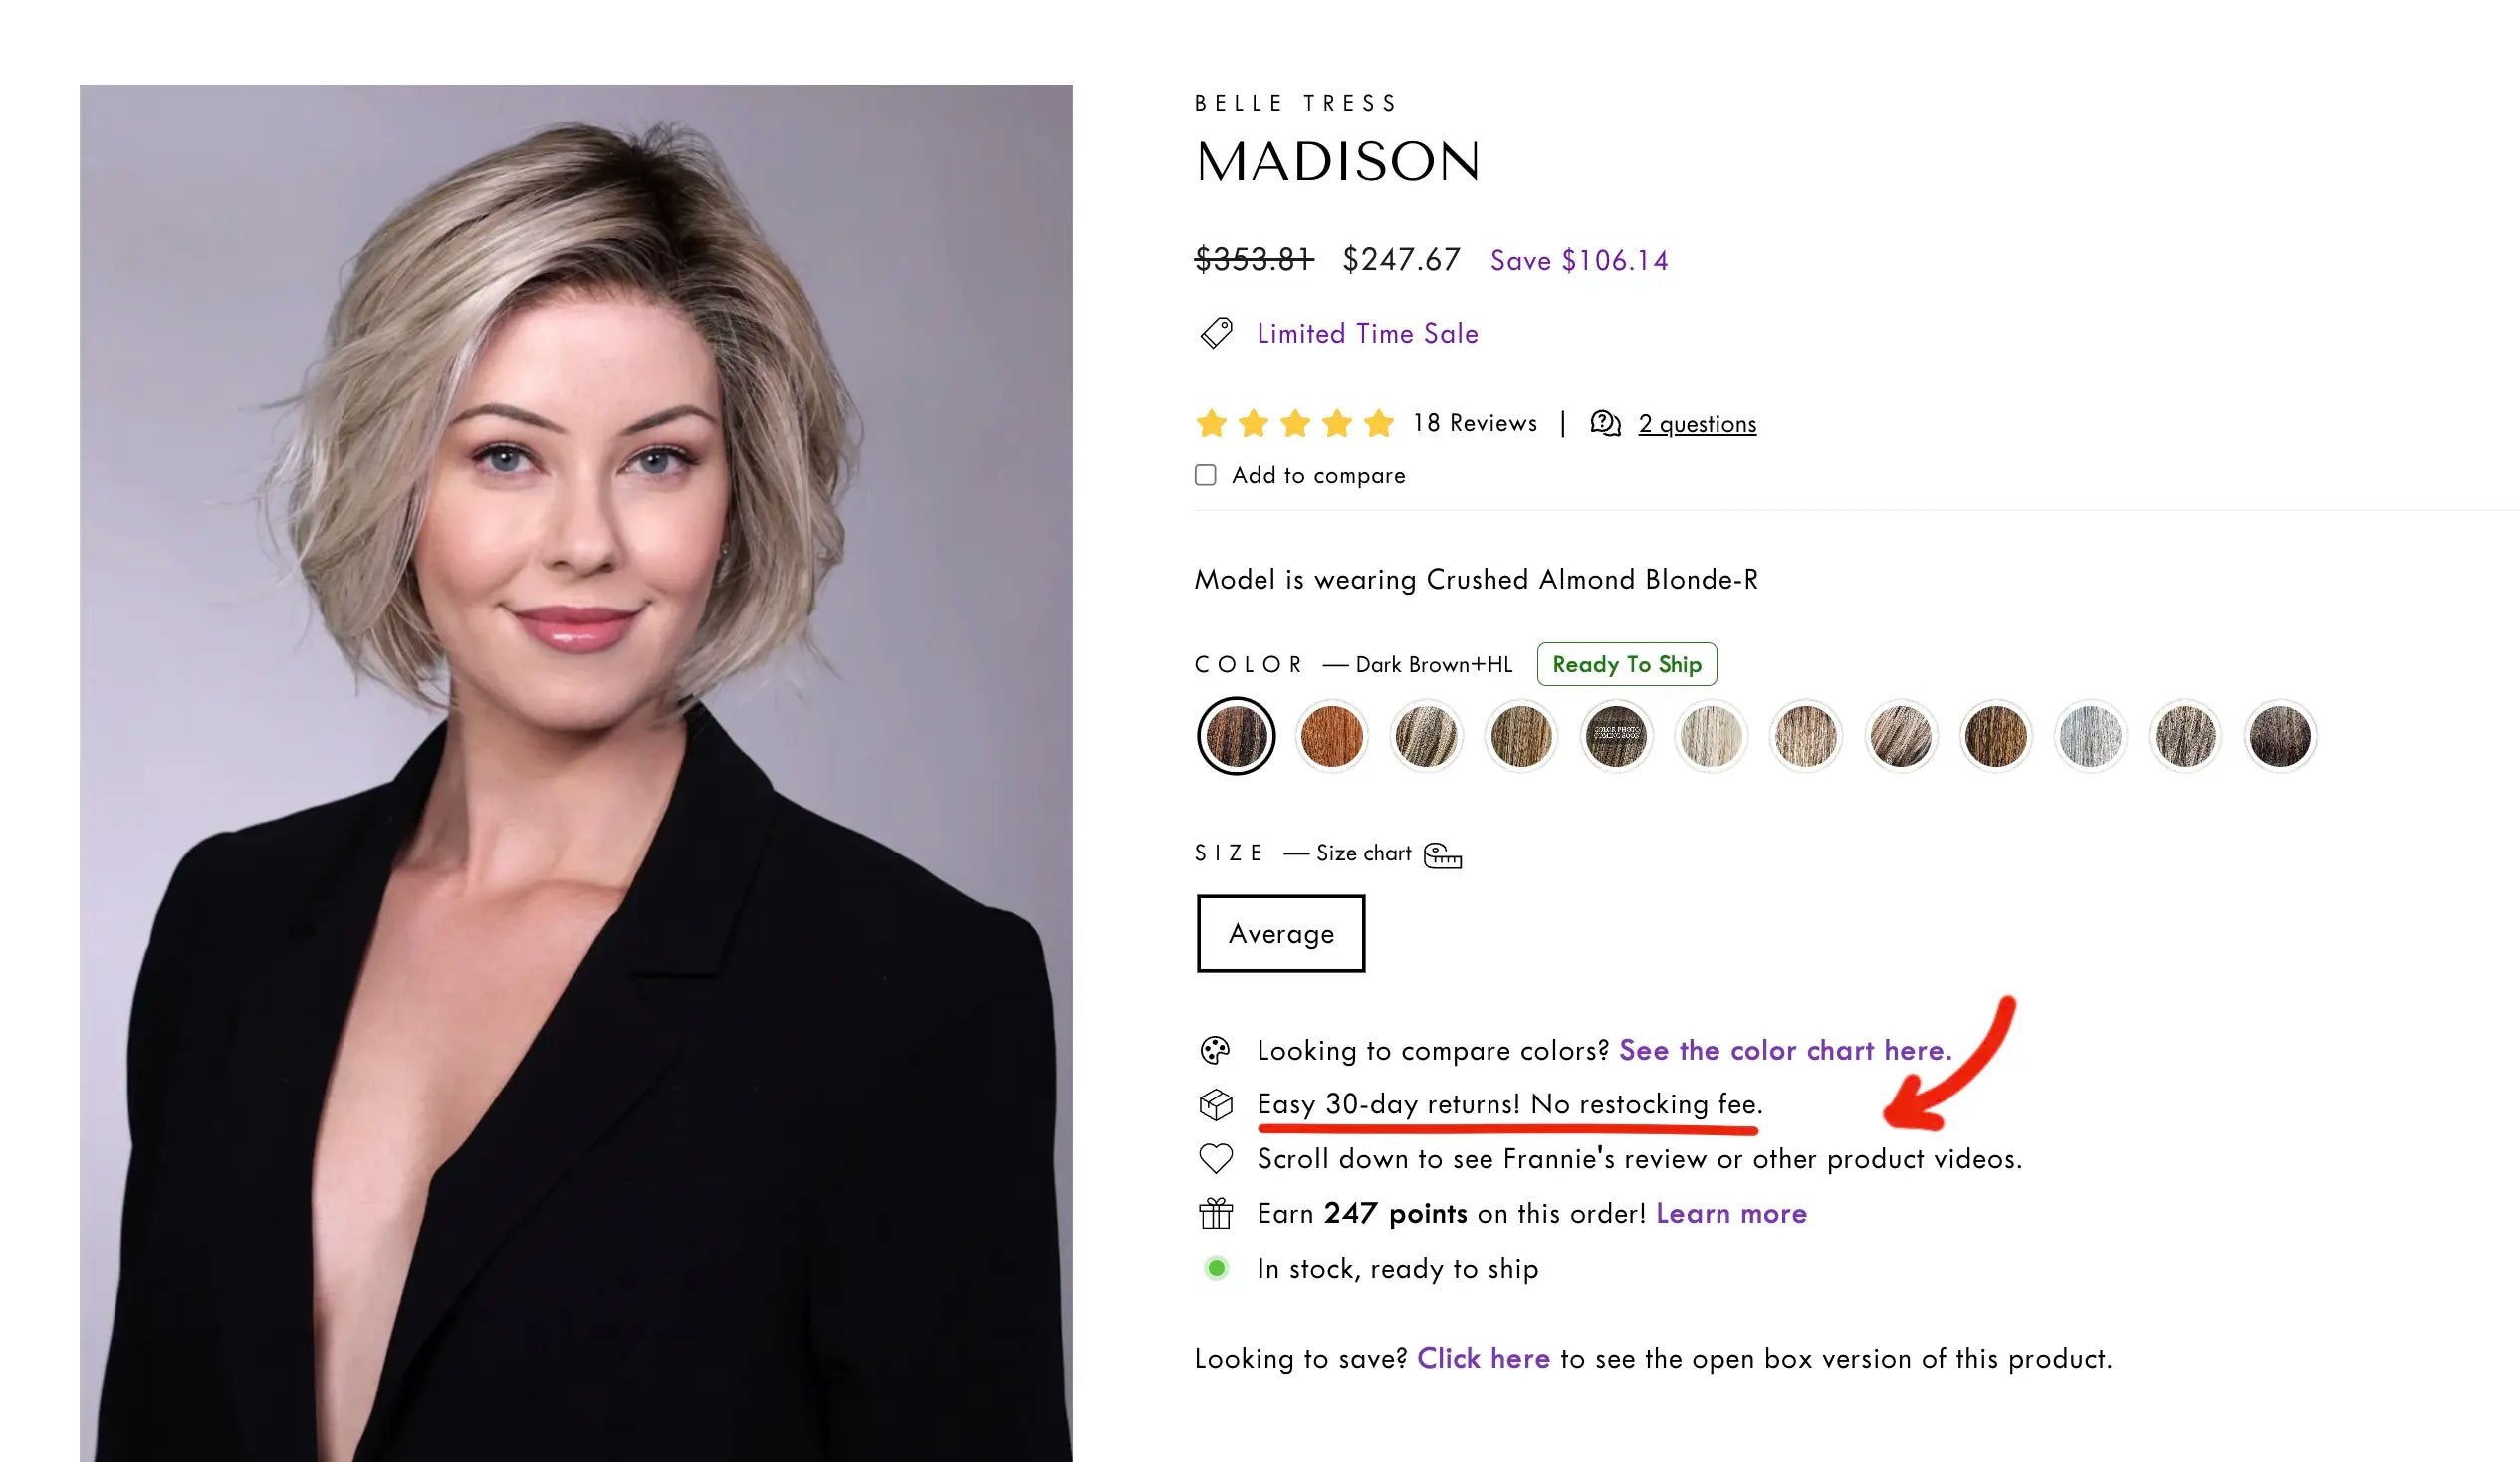Screen dimensions: 2520x1462
Task: Open the 2 questions link
Action: coord(1697,424)
